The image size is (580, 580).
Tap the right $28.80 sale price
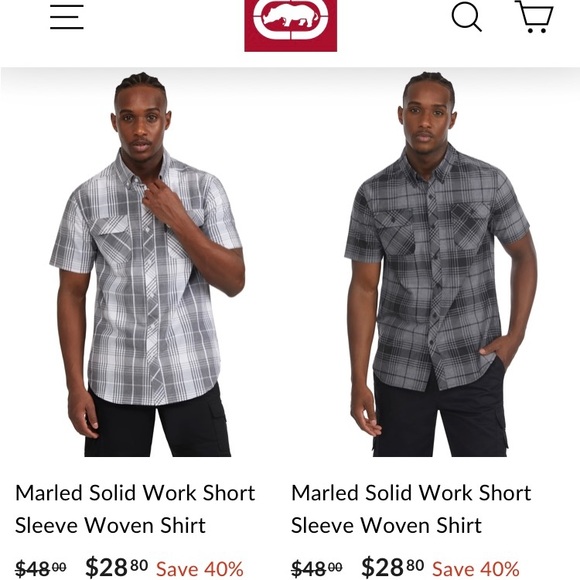(392, 567)
